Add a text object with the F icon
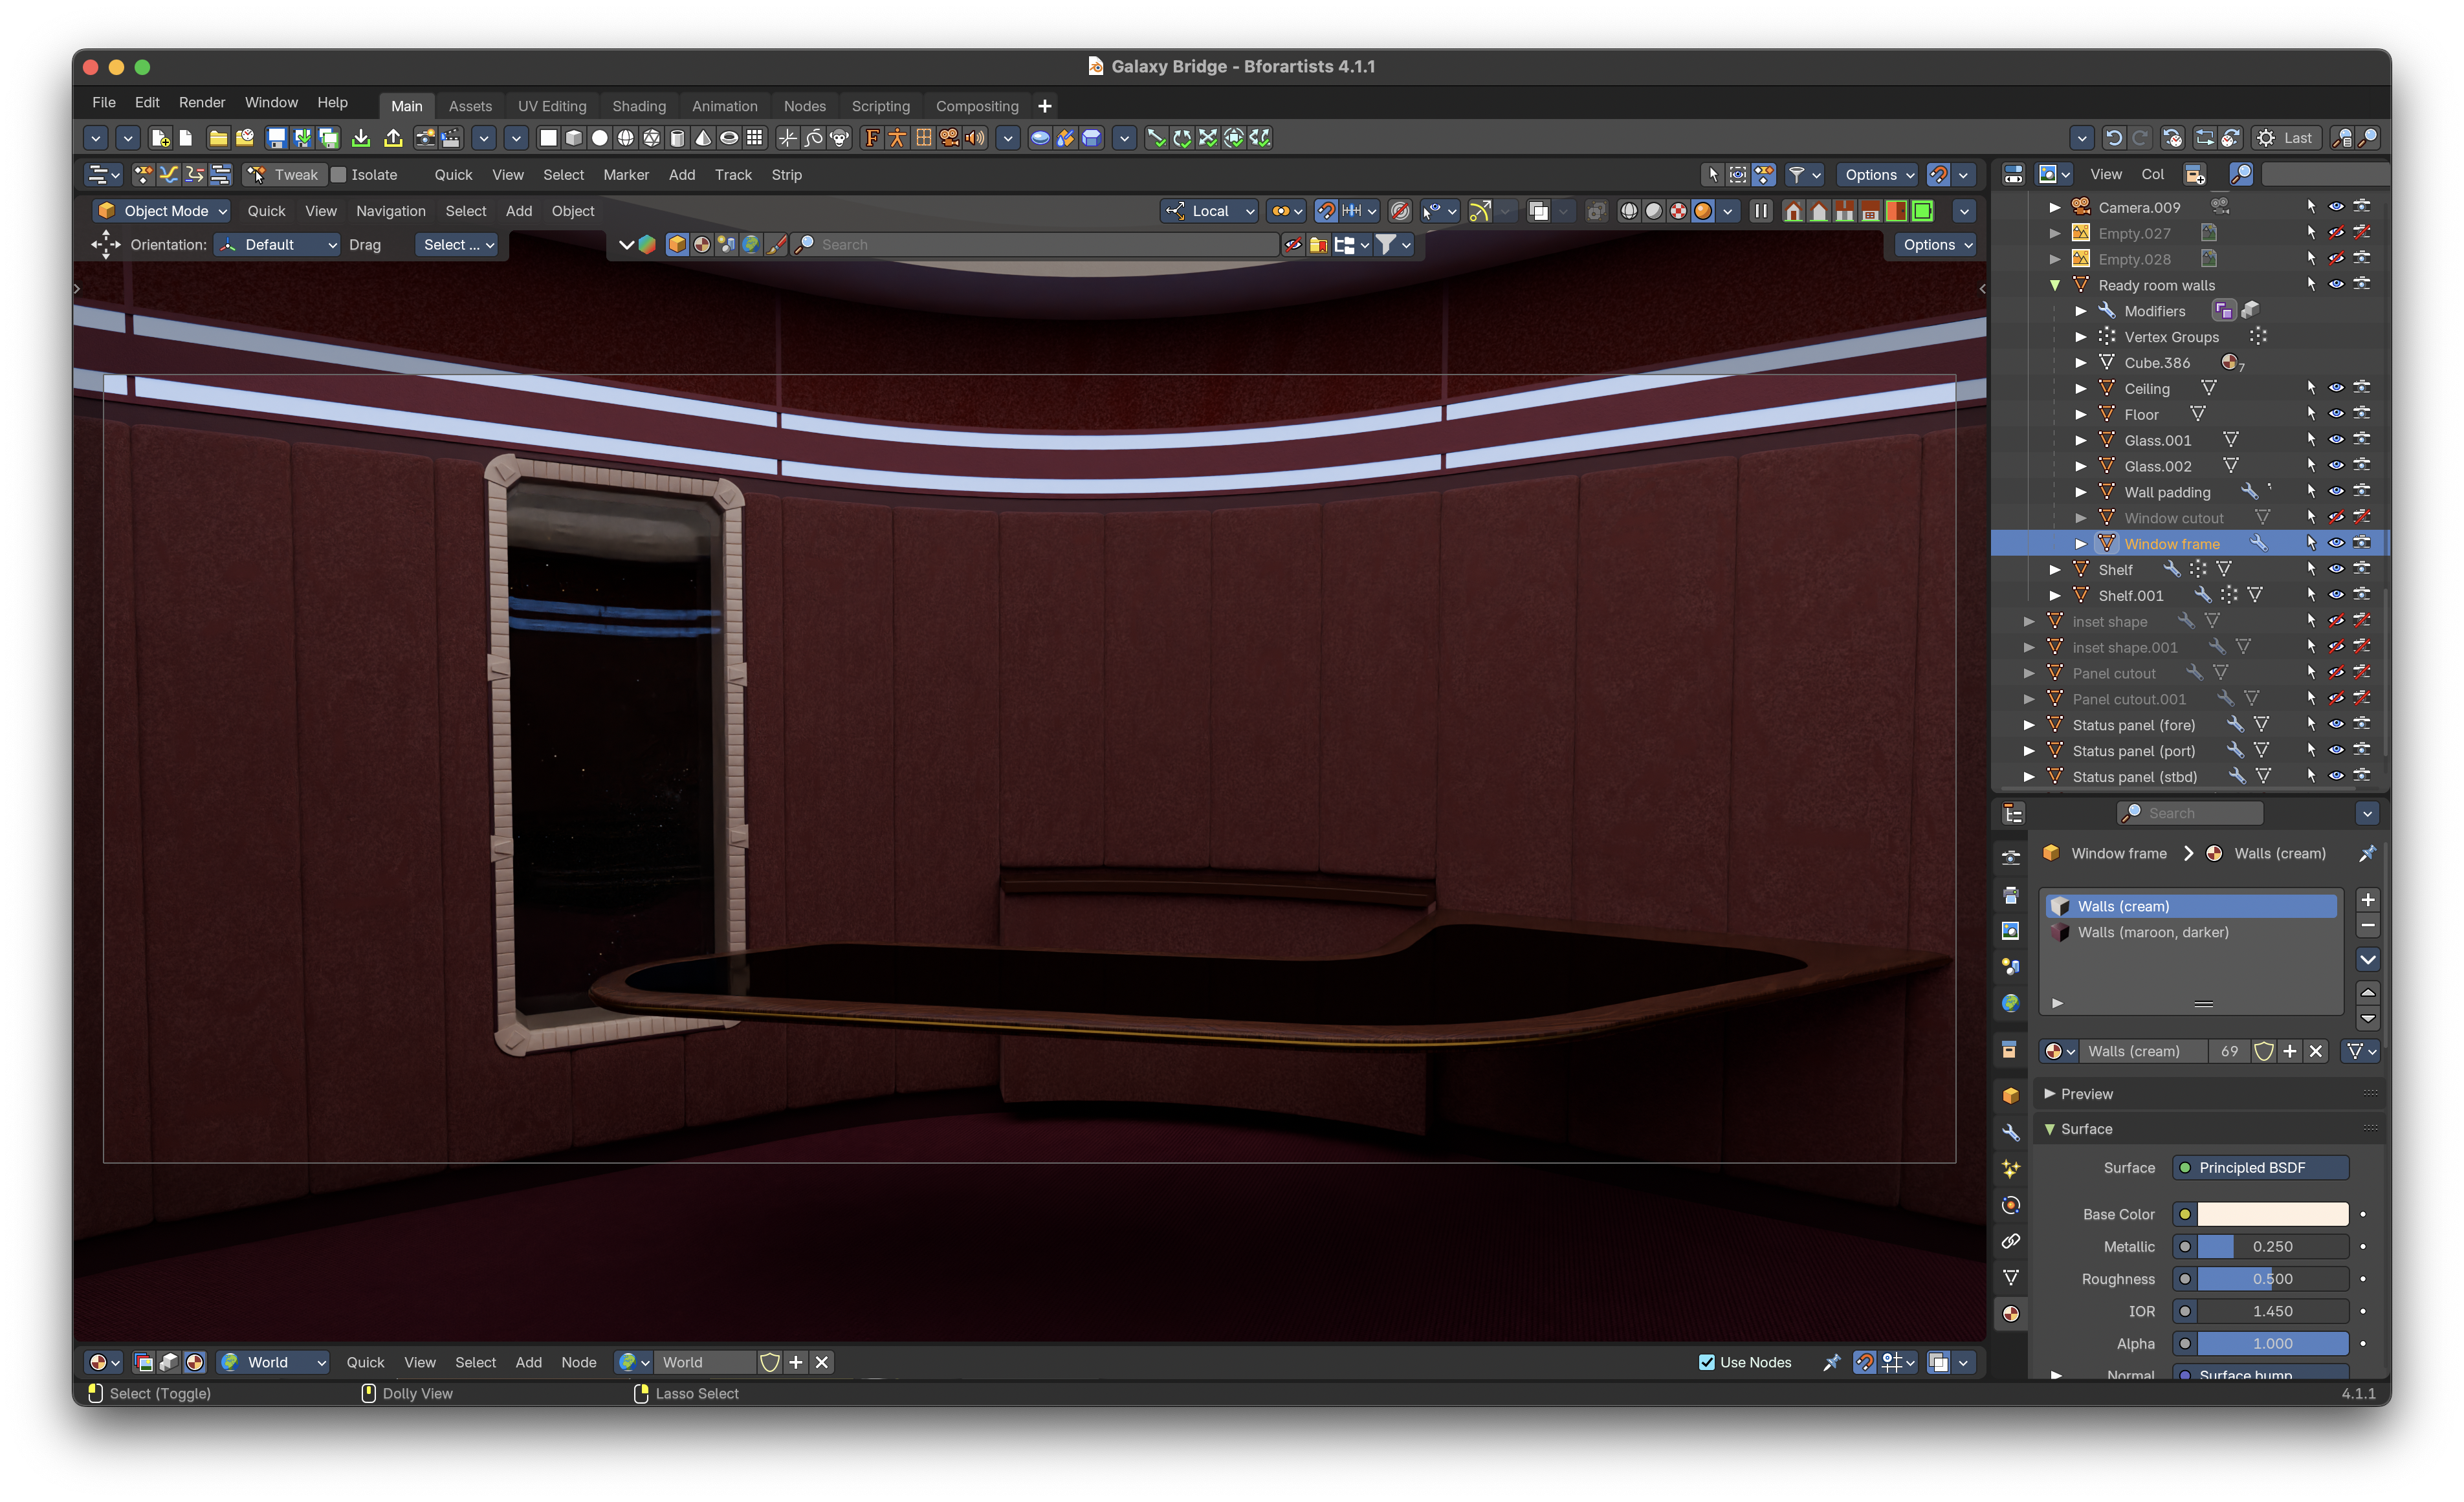2464x1502 pixels. point(872,138)
